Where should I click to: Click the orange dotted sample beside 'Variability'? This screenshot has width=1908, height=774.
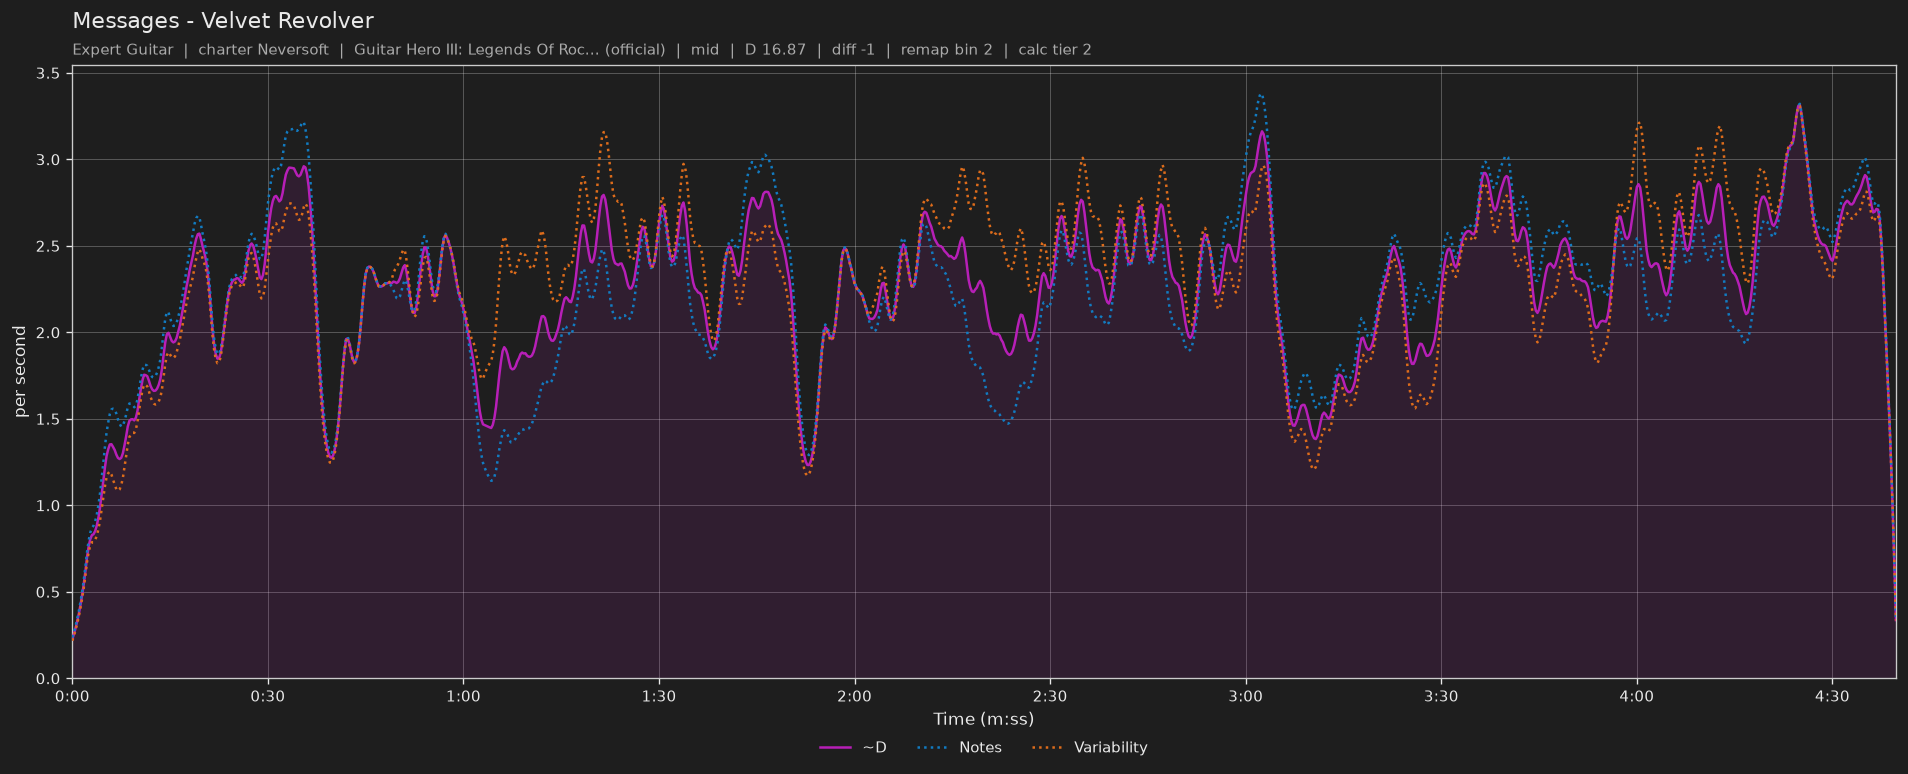1047,748
